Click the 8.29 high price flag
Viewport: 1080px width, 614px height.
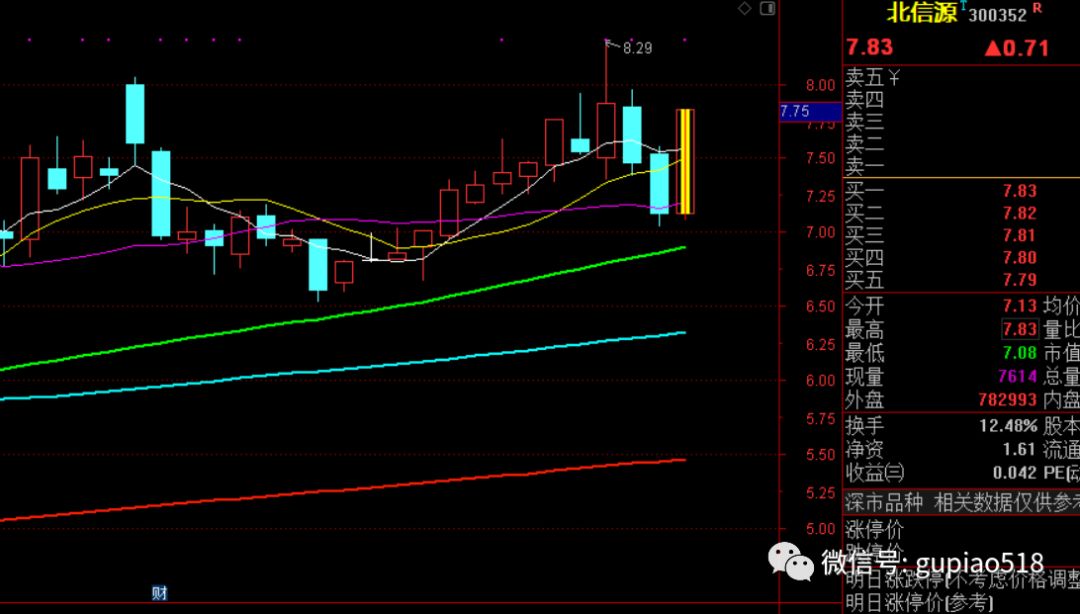click(636, 47)
